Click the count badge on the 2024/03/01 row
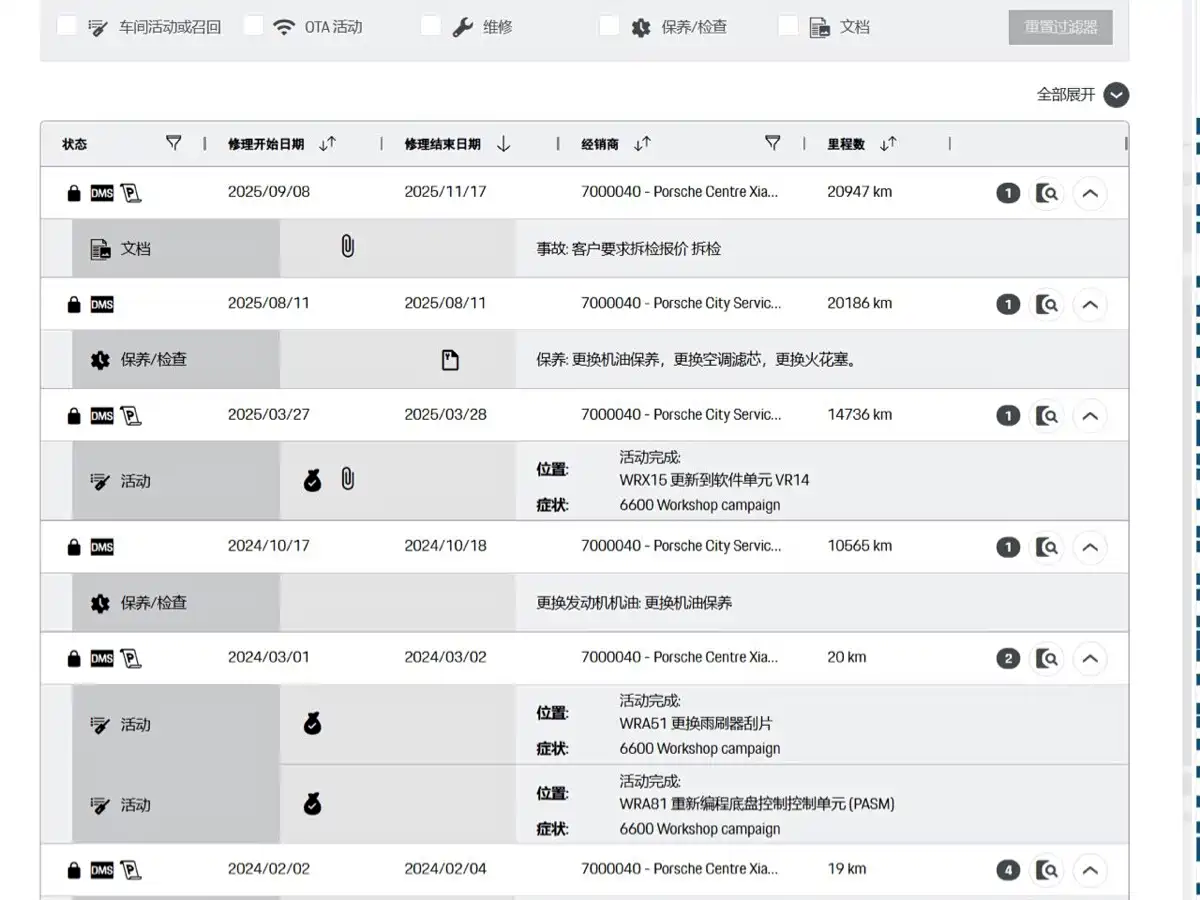The width and height of the screenshot is (1200, 900). (x=1008, y=658)
